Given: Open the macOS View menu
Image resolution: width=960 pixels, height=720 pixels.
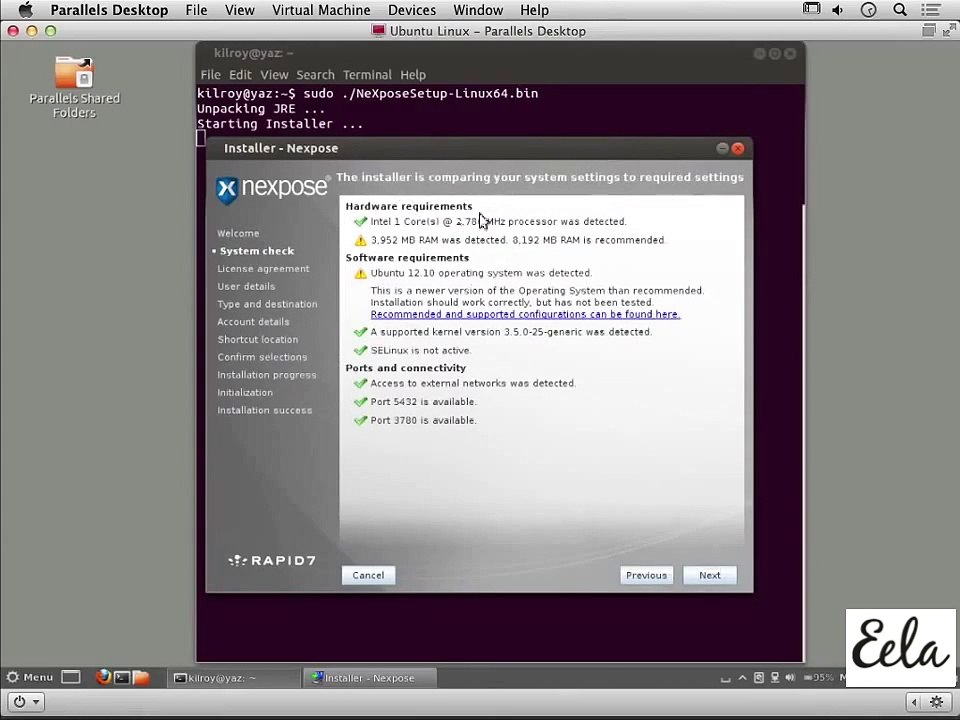Looking at the screenshot, I should point(239,10).
